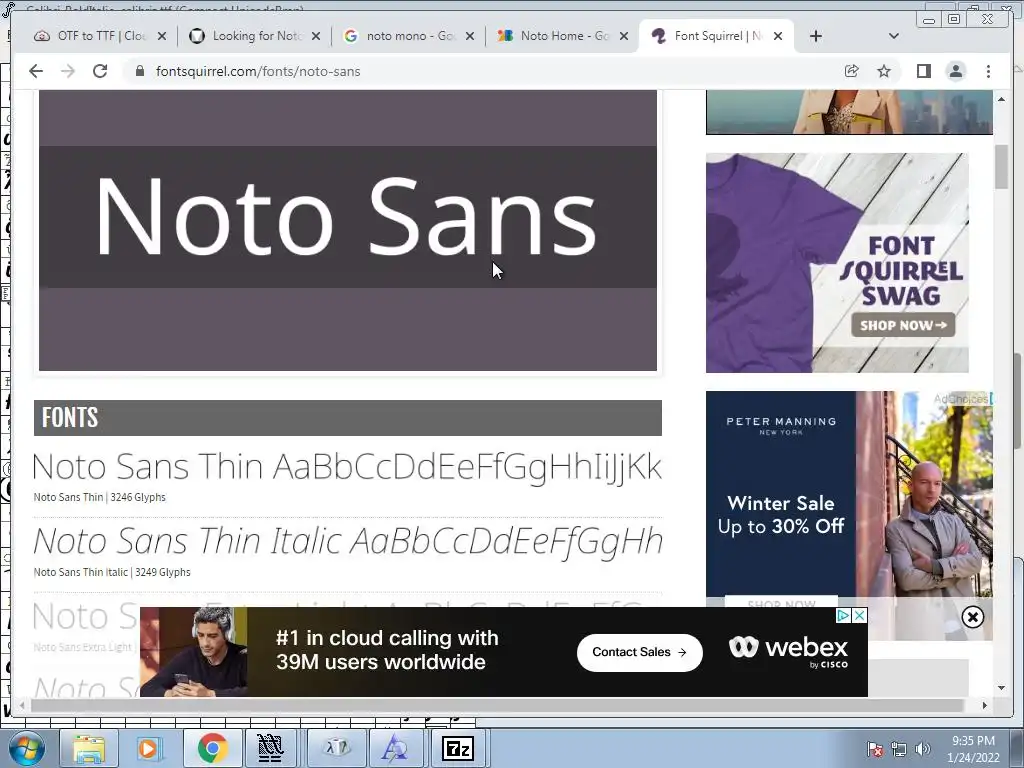
Task: Click Contact Sales on the webex ad
Action: (639, 652)
